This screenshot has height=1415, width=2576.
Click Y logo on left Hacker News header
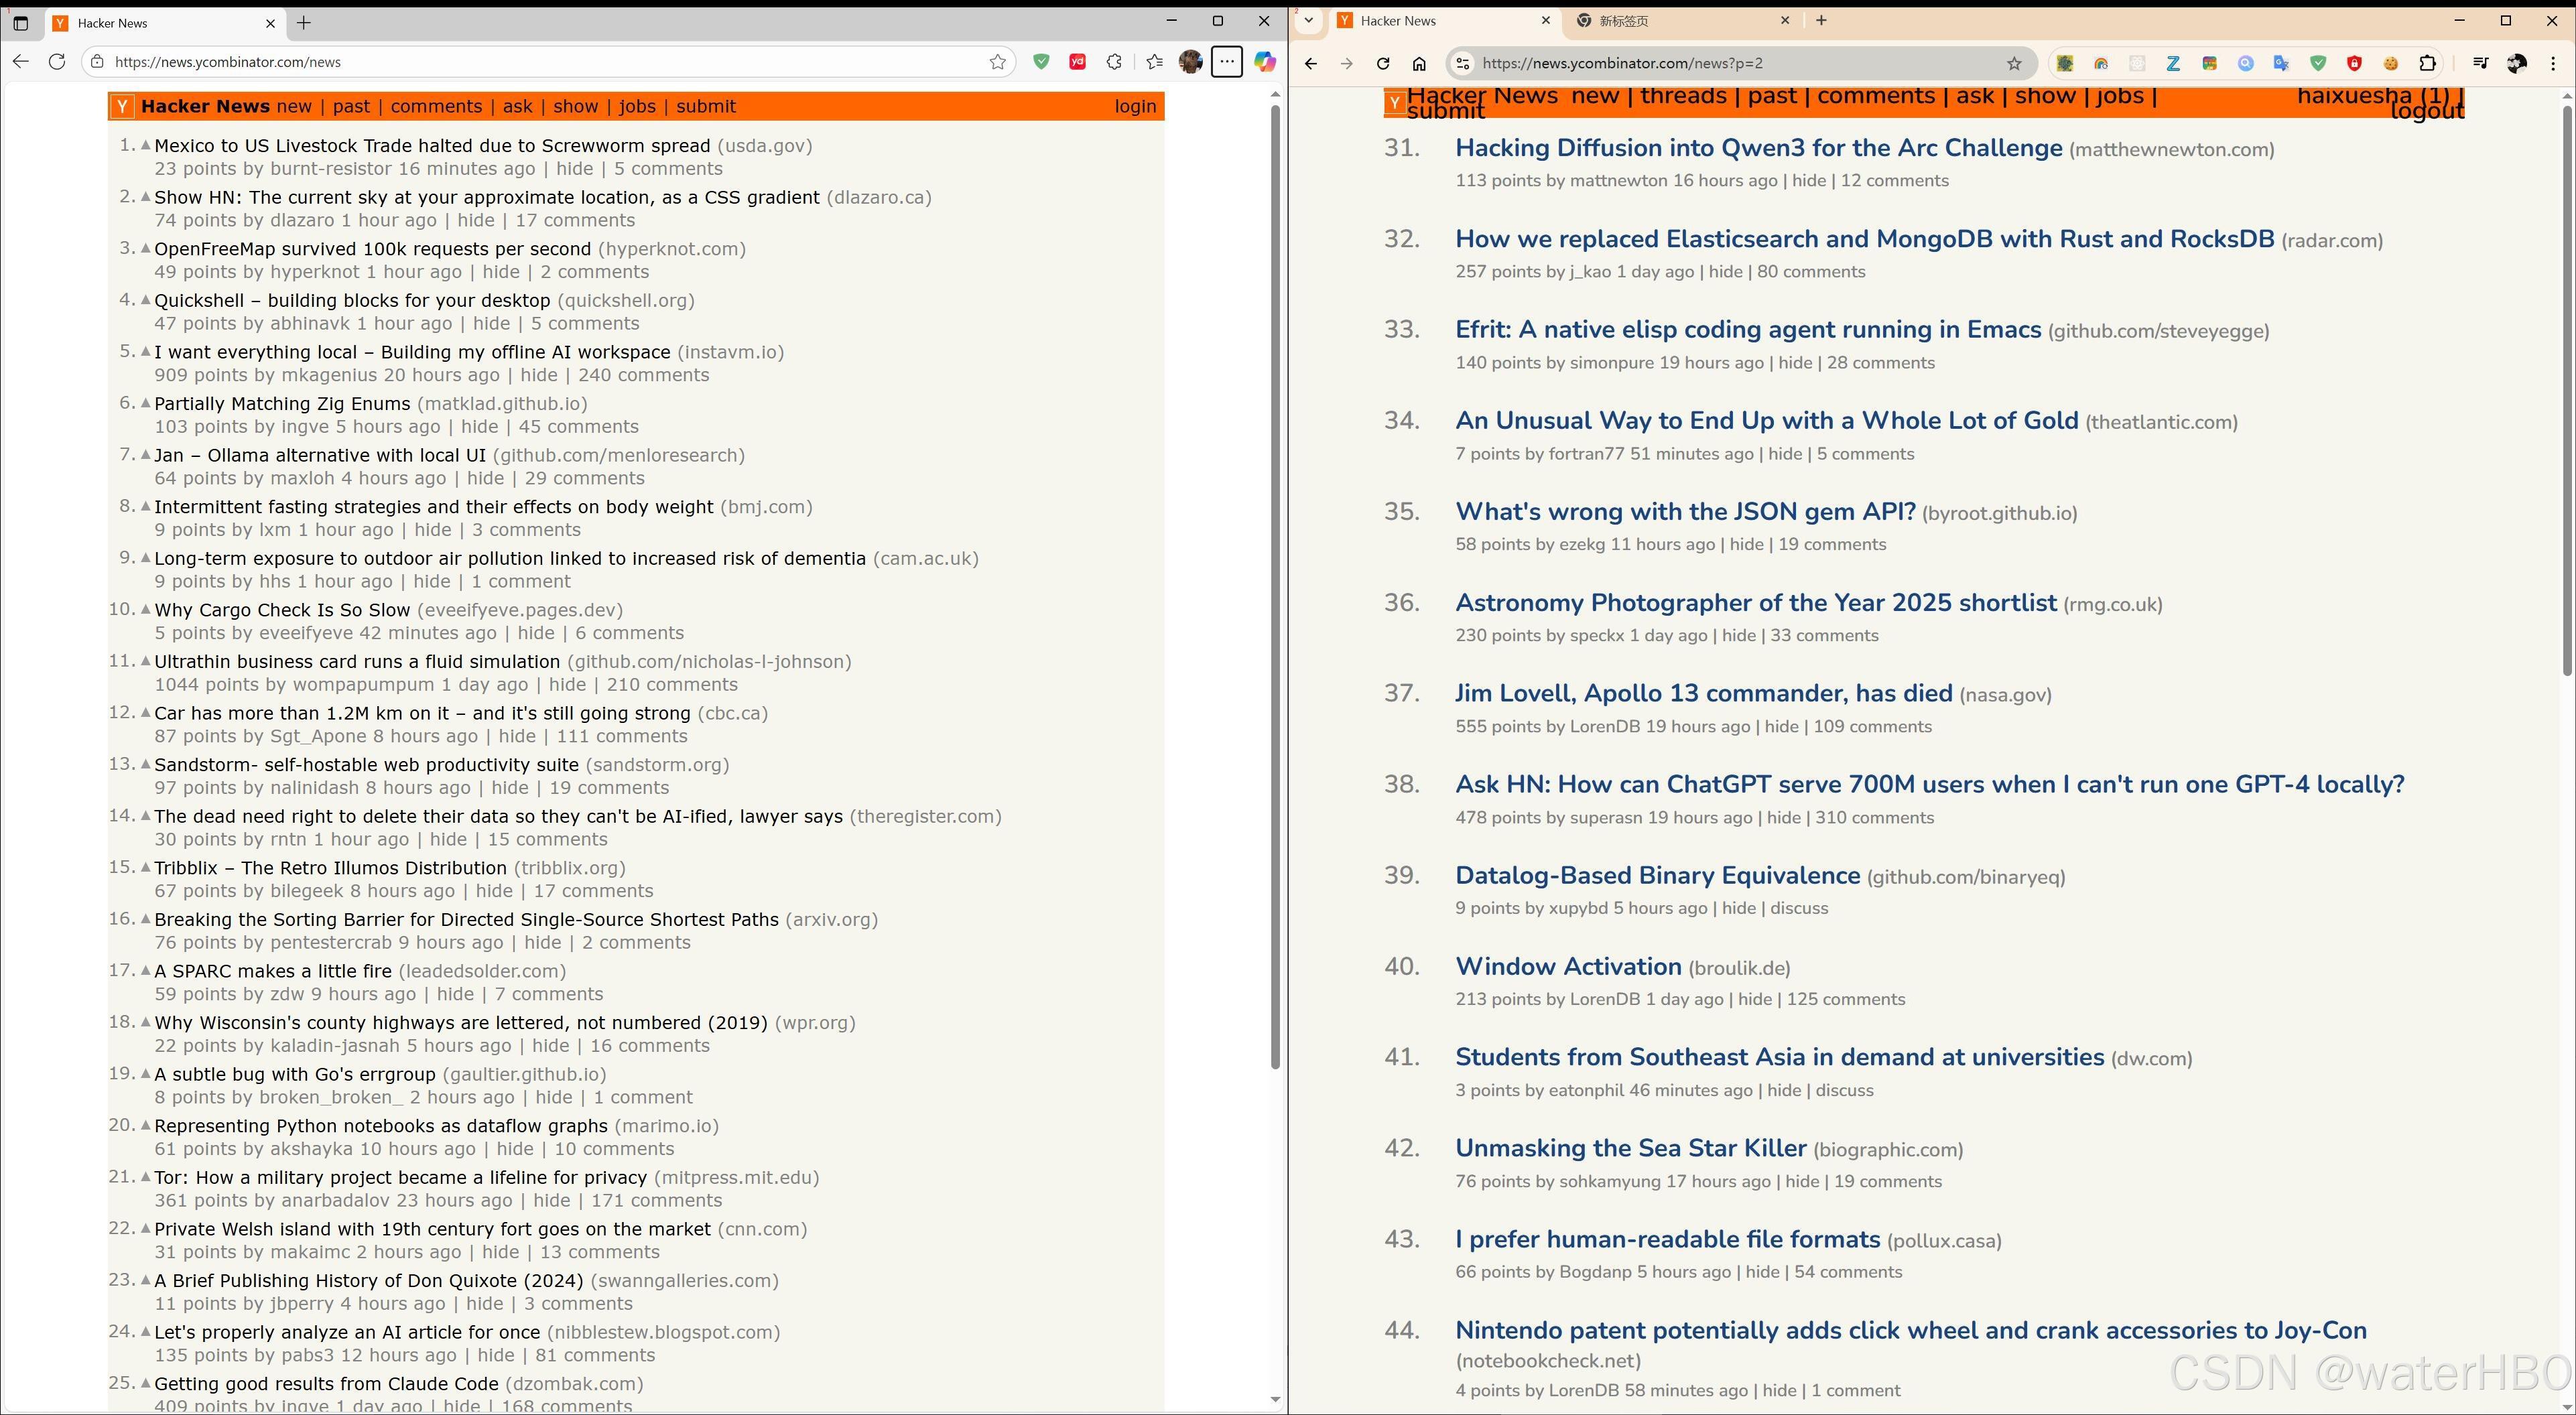tap(121, 106)
